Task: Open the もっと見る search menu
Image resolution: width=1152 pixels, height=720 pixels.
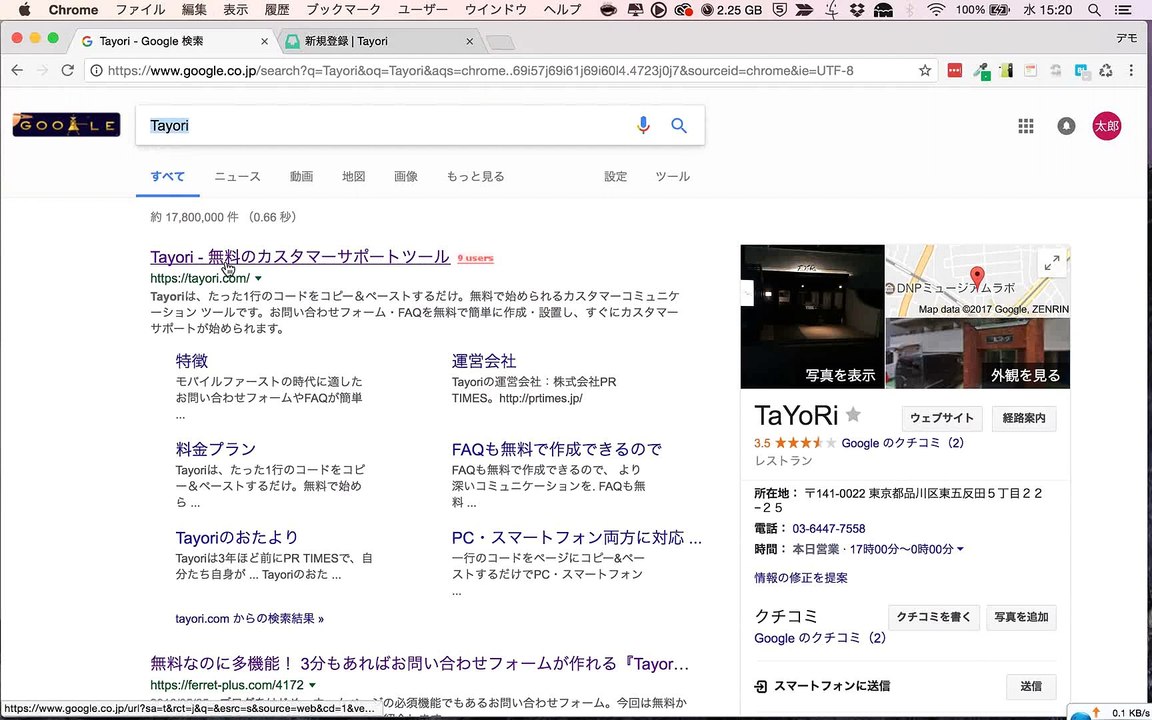Action: click(475, 176)
